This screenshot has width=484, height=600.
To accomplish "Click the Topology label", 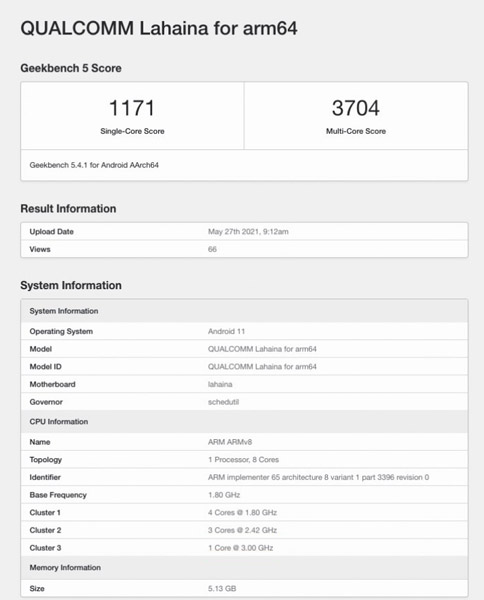I will pos(46,460).
